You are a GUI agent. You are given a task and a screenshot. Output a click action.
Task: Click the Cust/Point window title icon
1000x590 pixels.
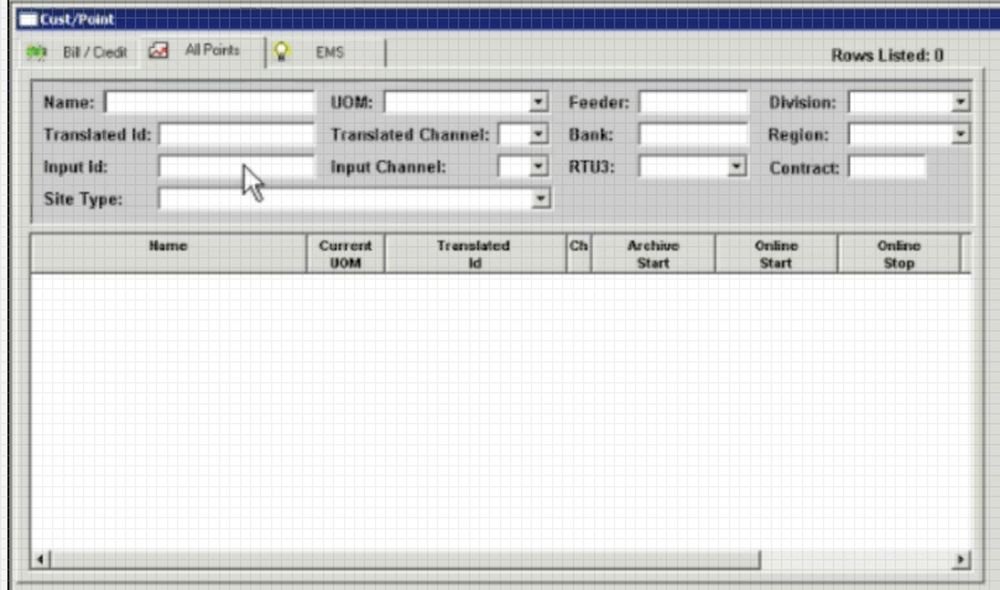coord(27,19)
